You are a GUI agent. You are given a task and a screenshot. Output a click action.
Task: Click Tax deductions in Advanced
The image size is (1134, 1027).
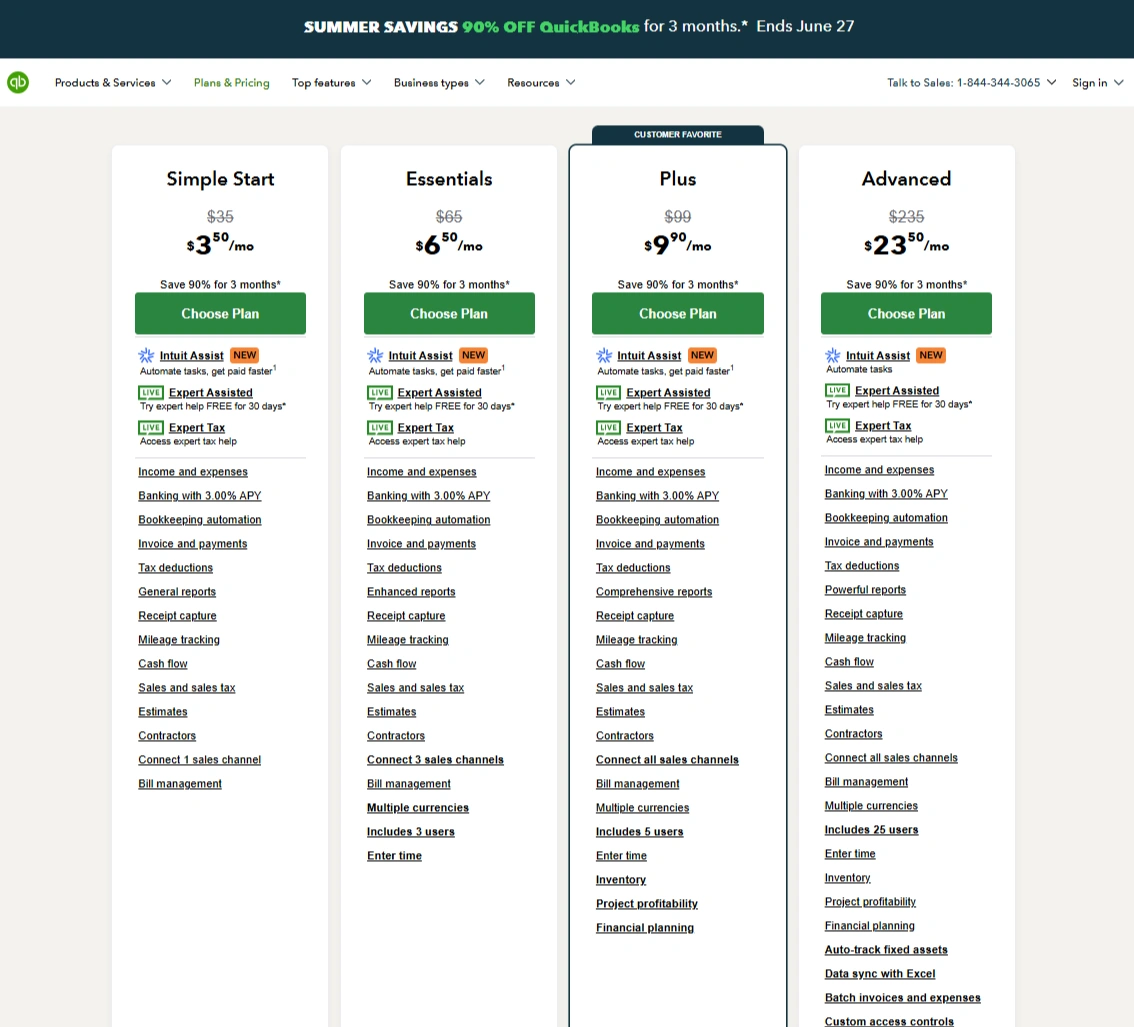(x=862, y=566)
